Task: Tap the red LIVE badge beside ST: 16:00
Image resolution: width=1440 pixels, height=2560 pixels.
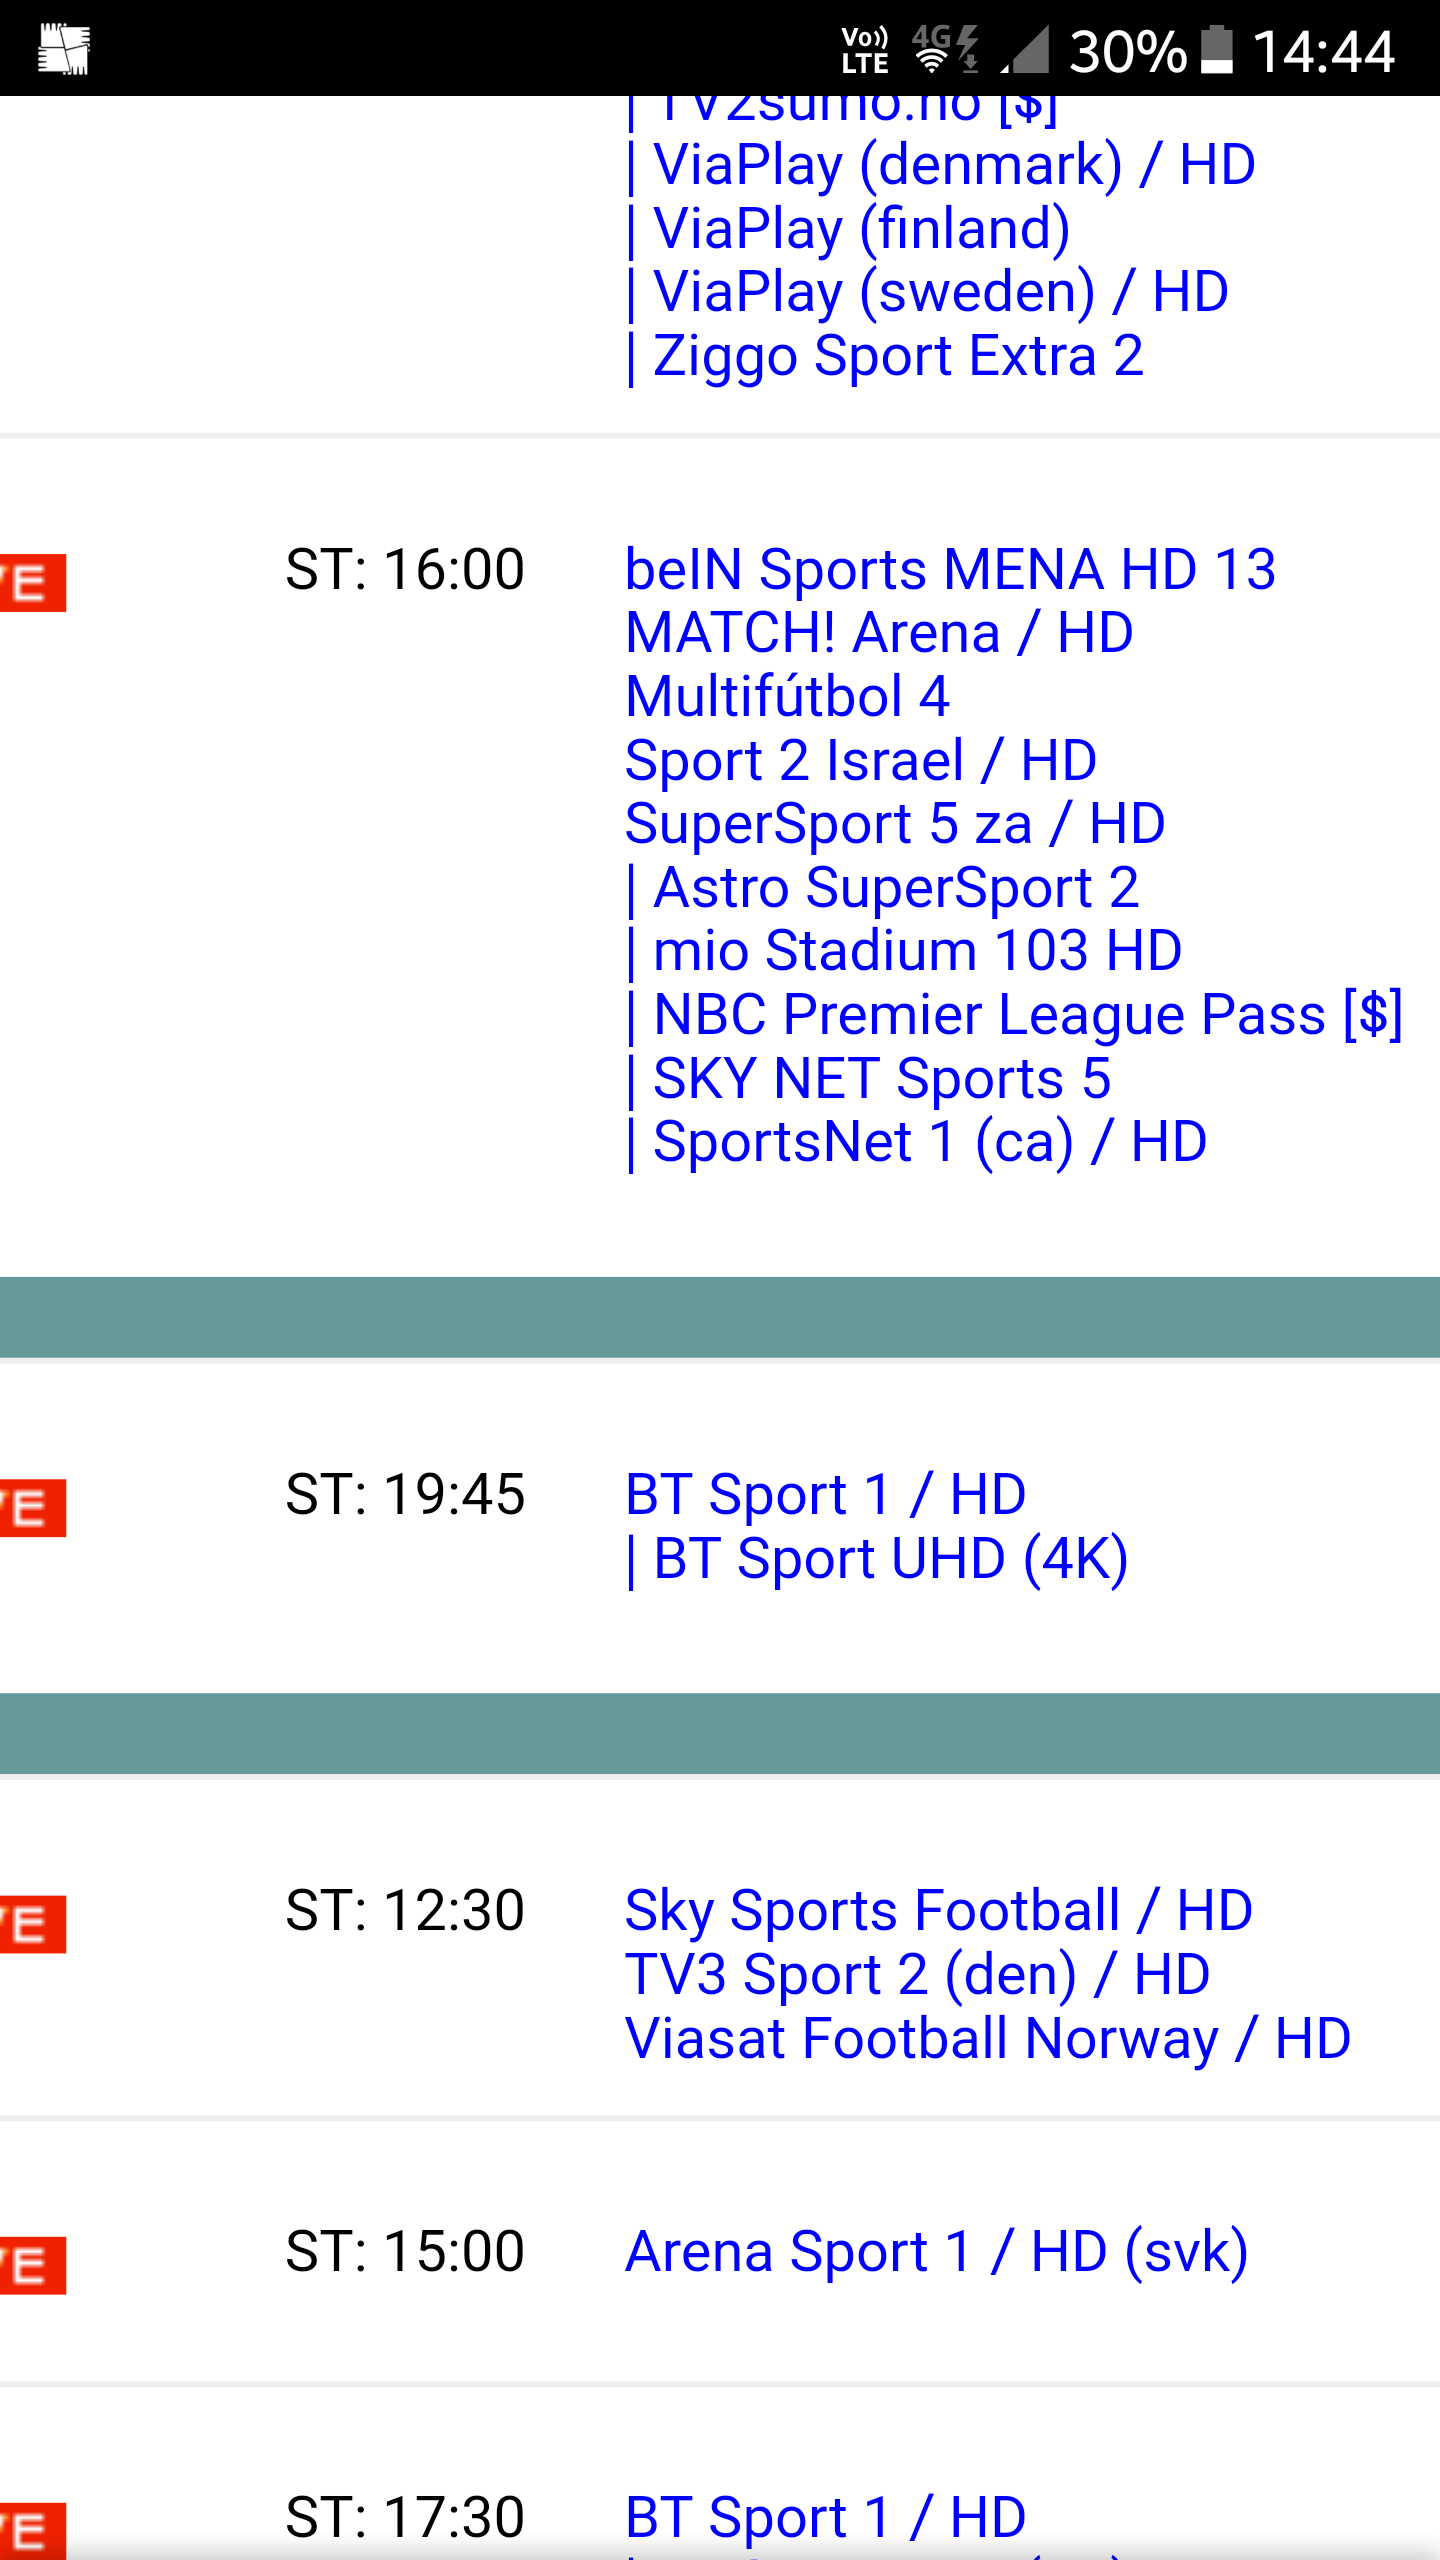Action: pos(32,582)
